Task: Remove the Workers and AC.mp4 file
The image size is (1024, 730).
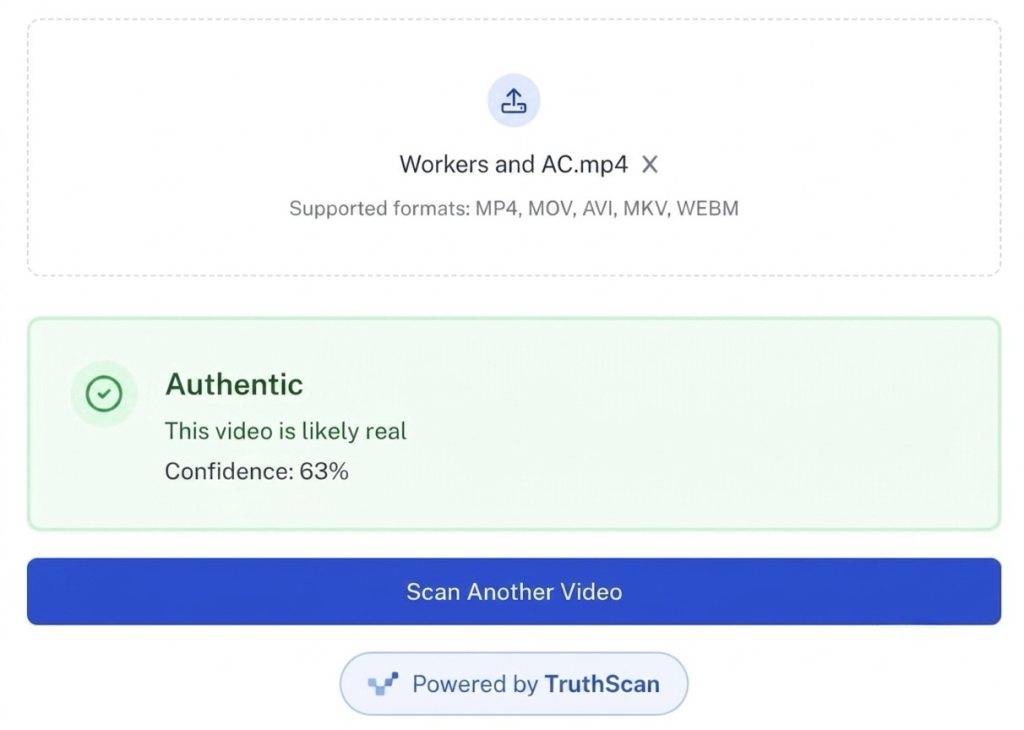Action: coord(649,165)
